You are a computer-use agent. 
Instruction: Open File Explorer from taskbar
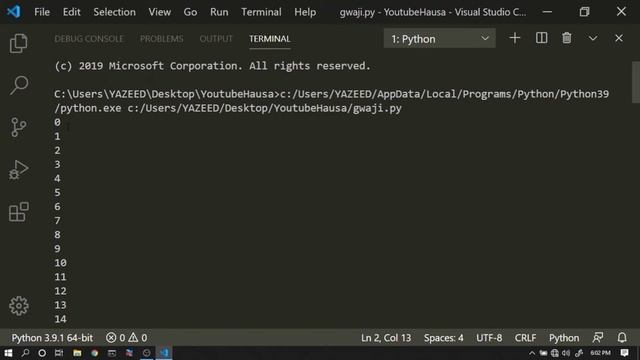pyautogui.click(x=77, y=353)
